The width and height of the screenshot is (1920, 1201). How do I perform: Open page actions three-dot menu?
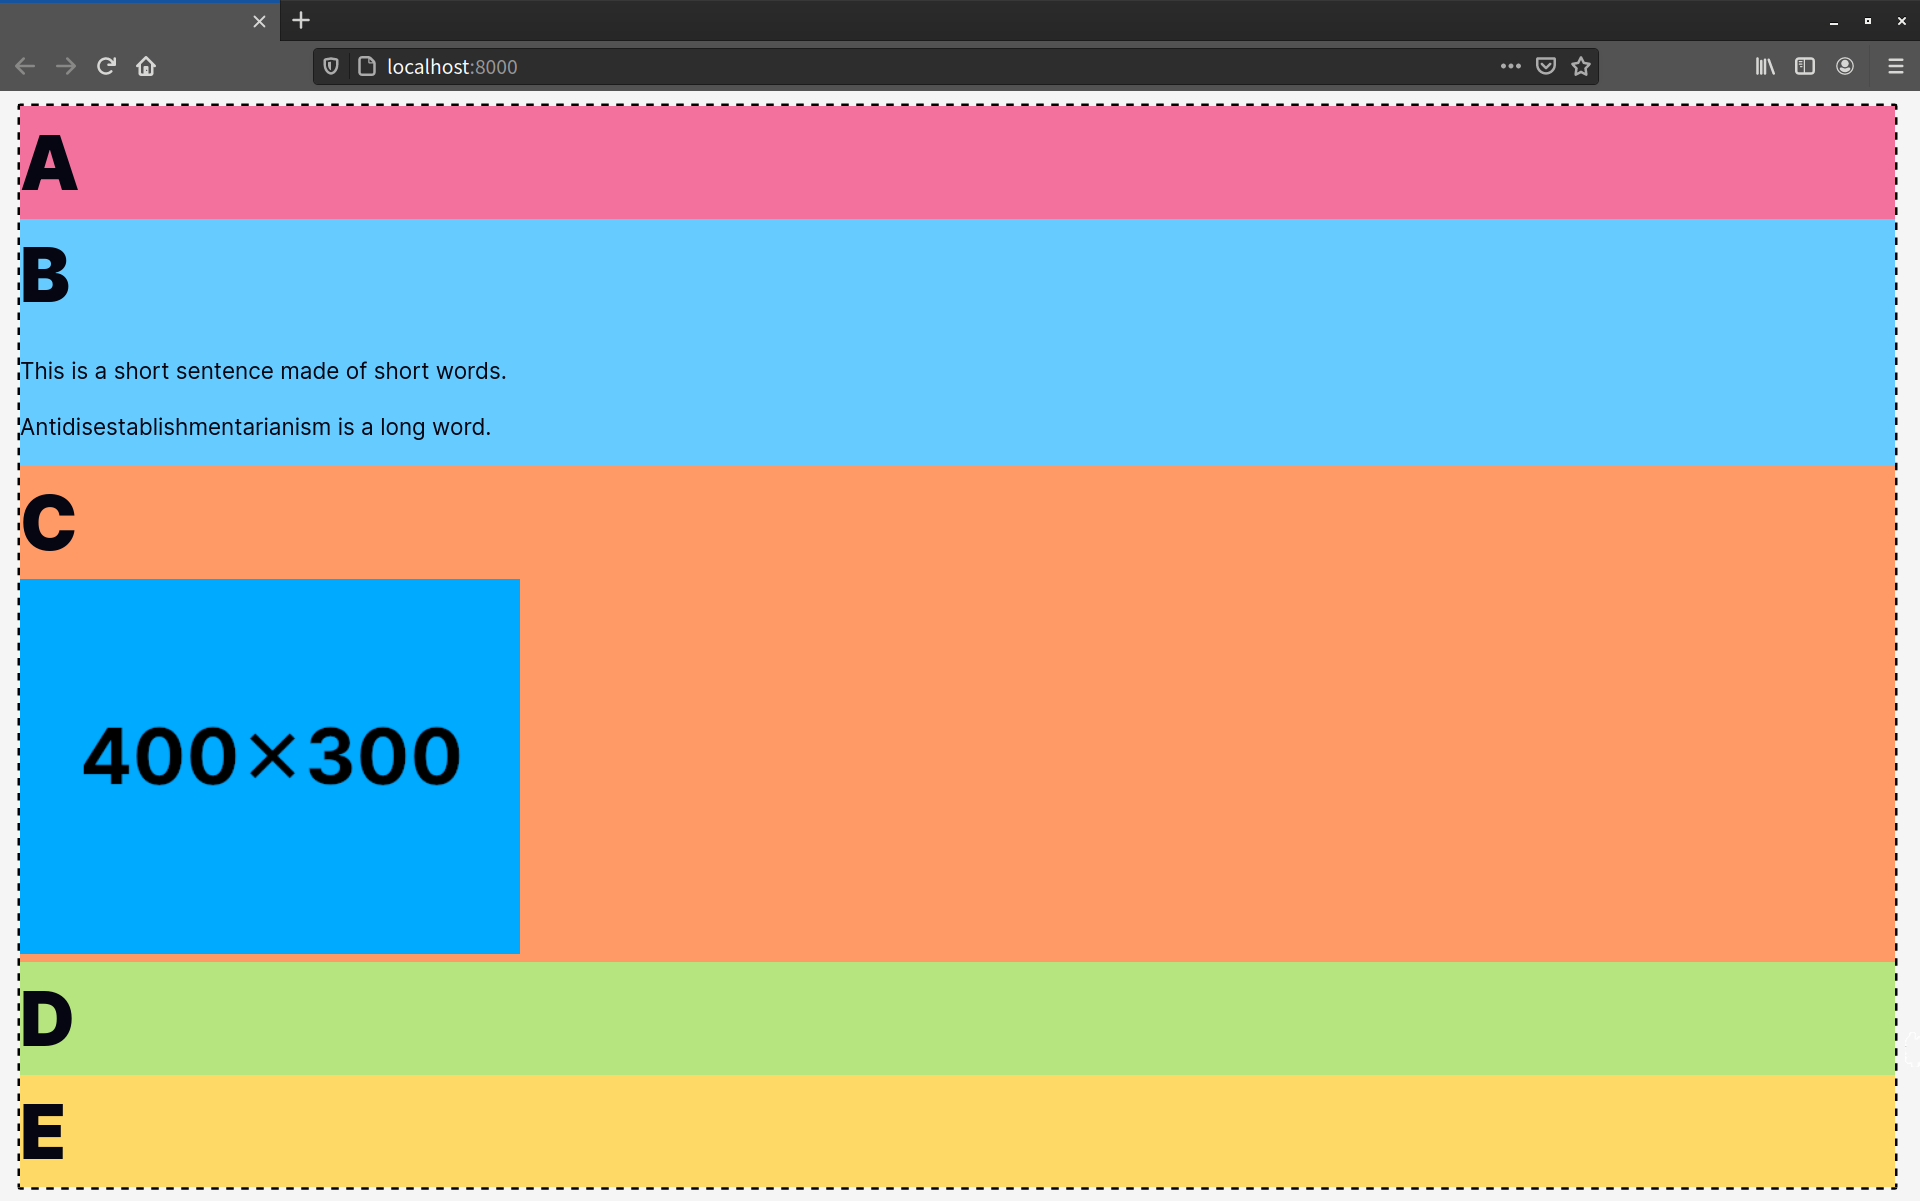pos(1510,66)
